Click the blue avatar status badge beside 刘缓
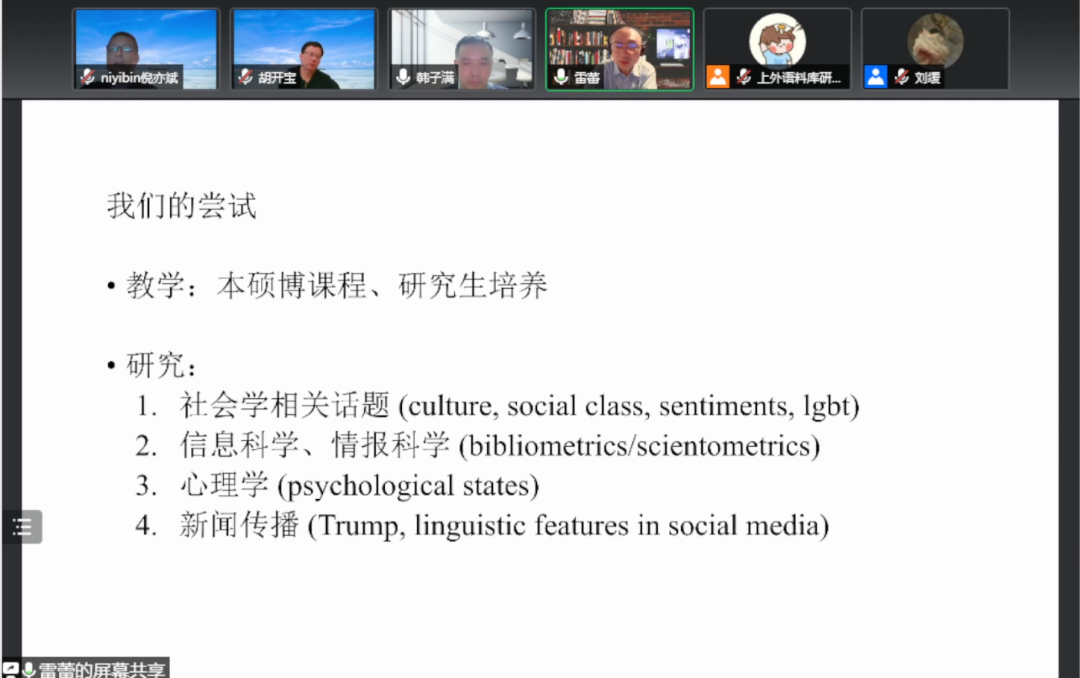 tap(876, 76)
